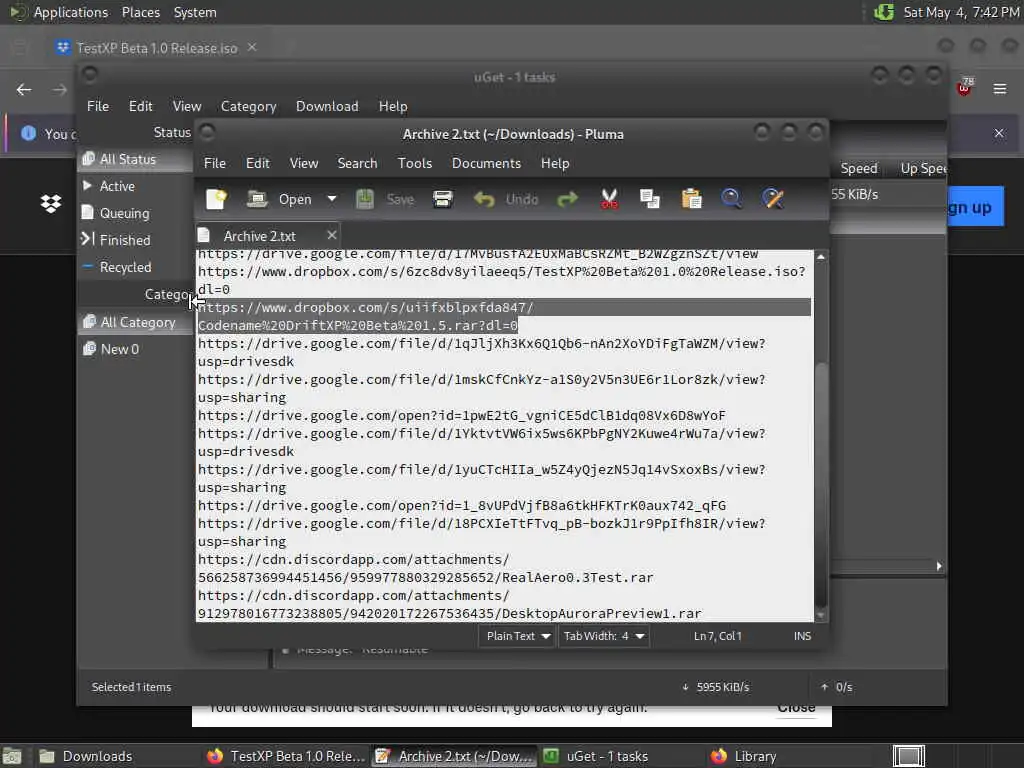Image resolution: width=1024 pixels, height=768 pixels.
Task: Open Pluma Search menu
Action: [x=357, y=163]
